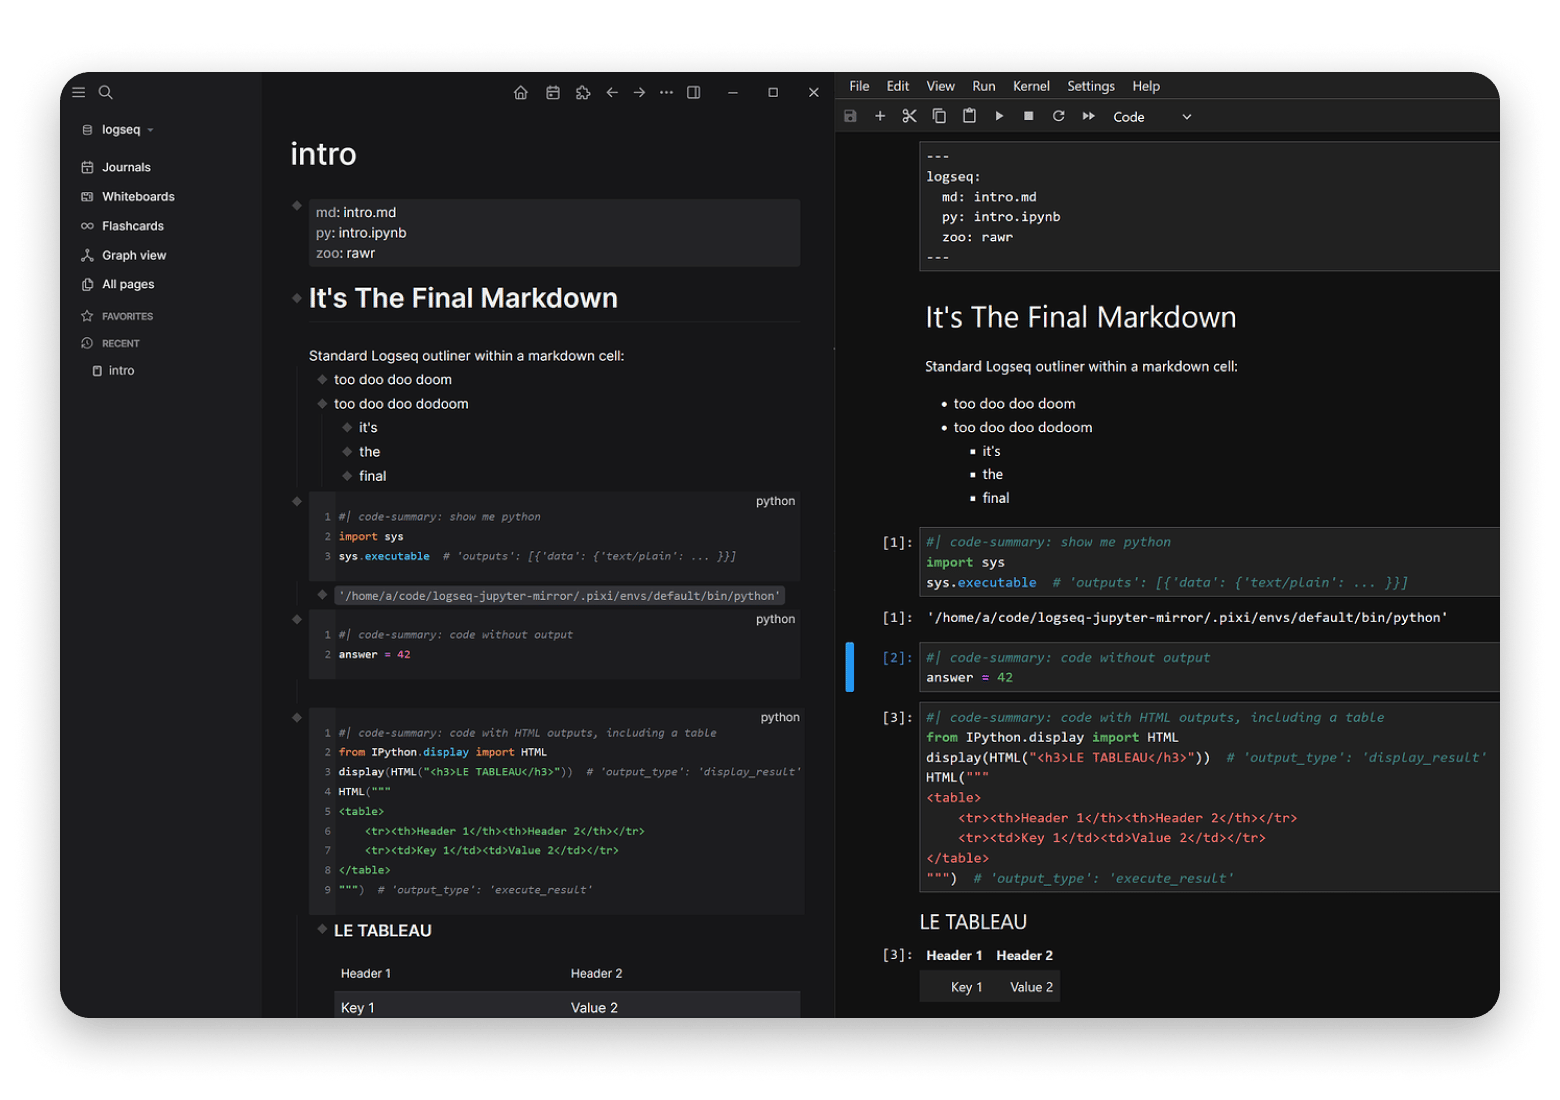
Task: Insert a new cell below
Action: [x=880, y=116]
